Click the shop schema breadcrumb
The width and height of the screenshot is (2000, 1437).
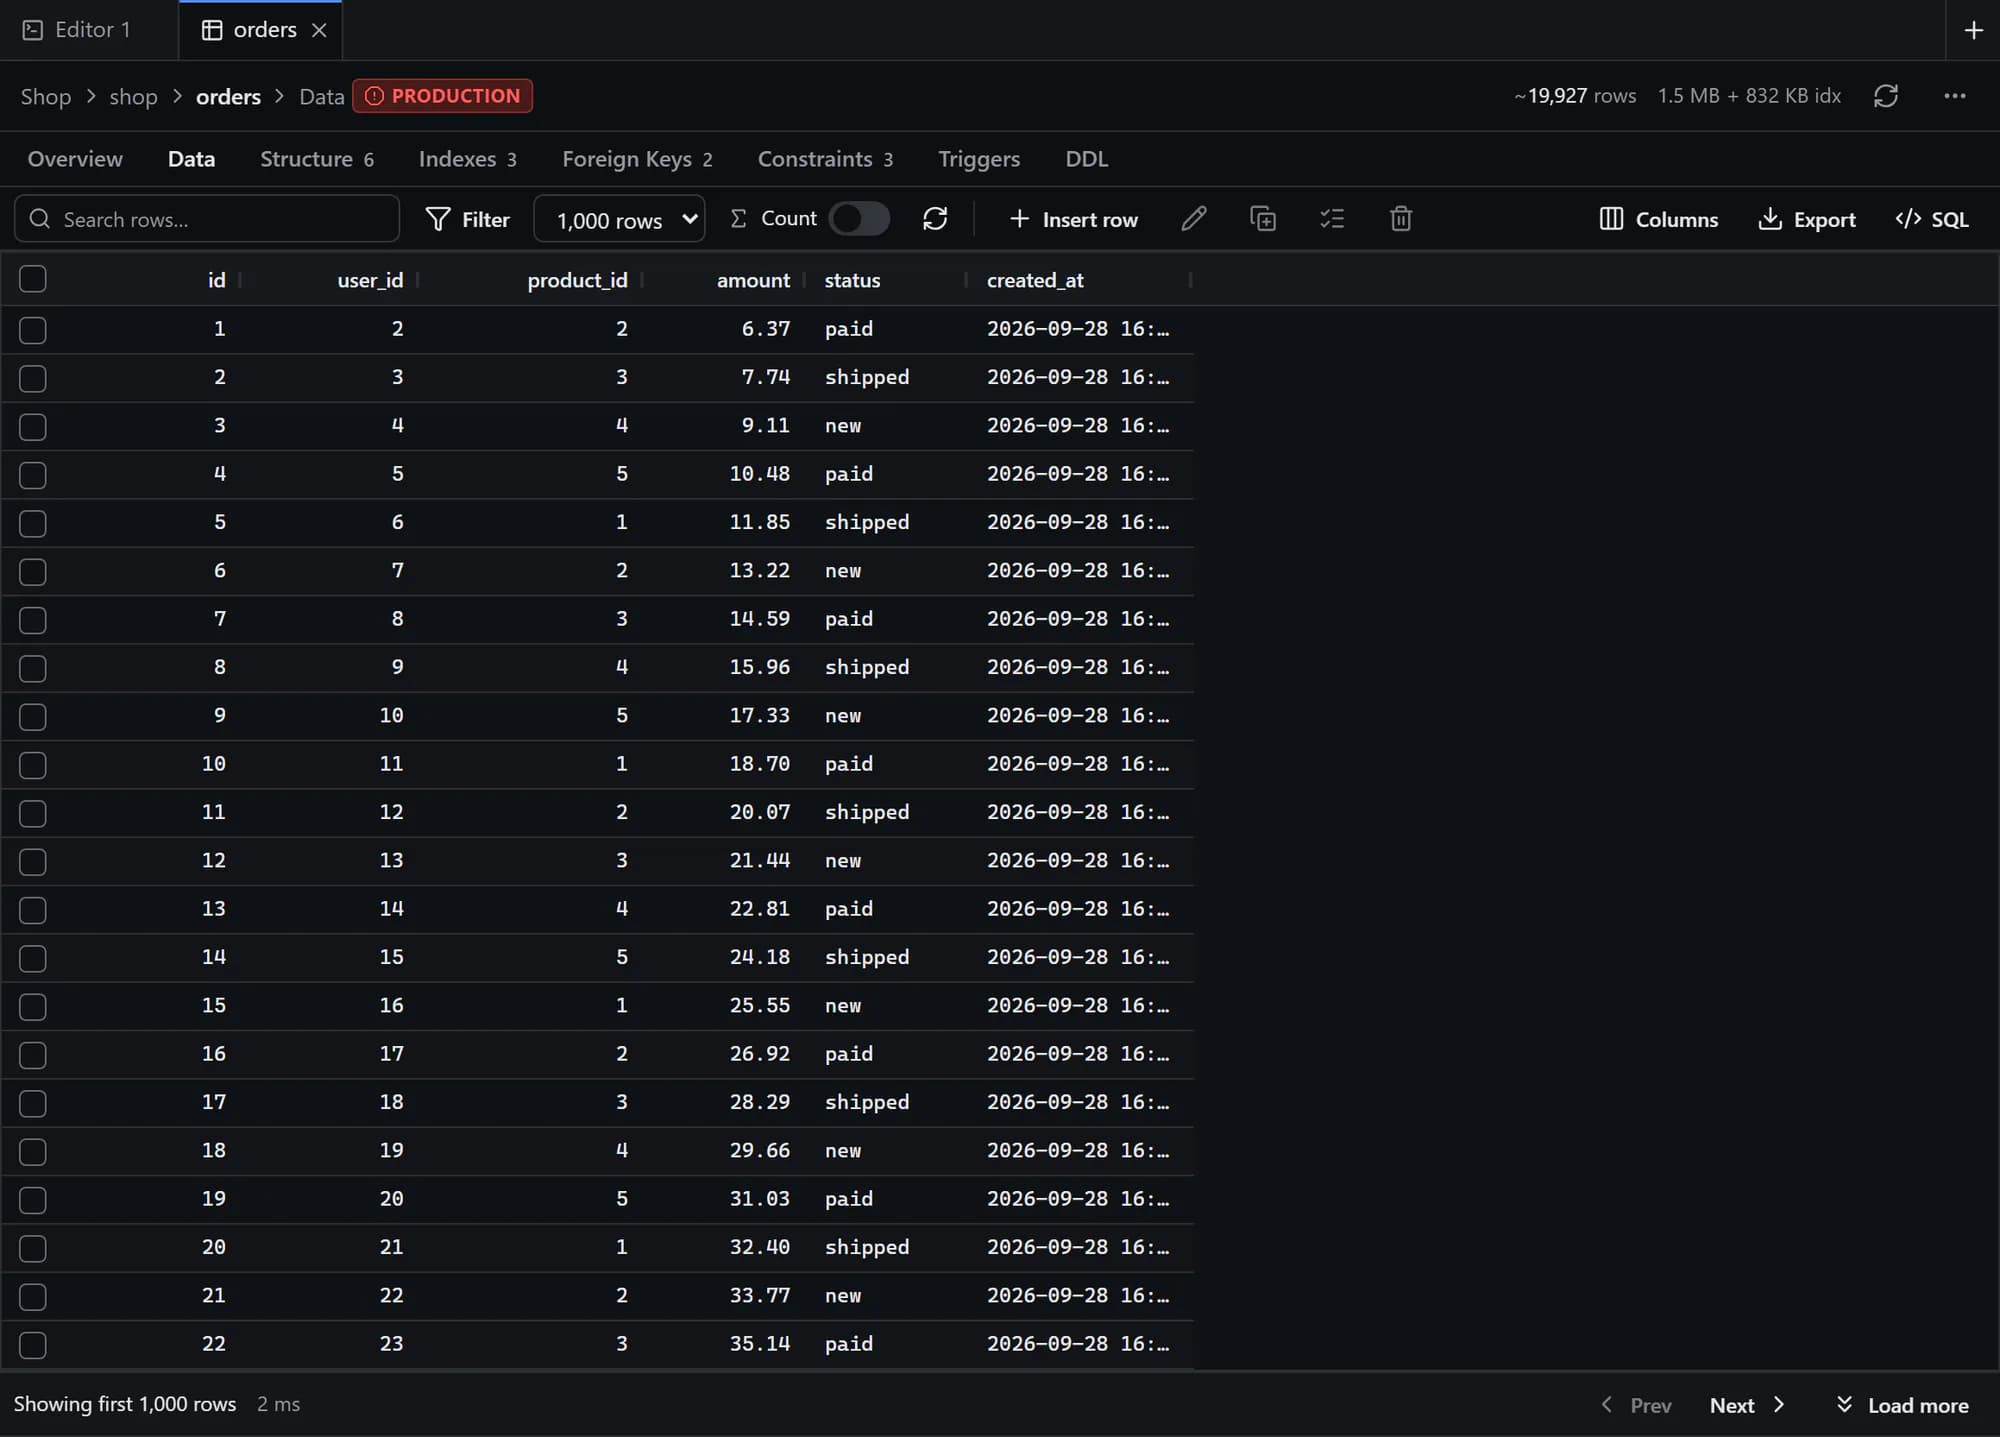tap(133, 96)
